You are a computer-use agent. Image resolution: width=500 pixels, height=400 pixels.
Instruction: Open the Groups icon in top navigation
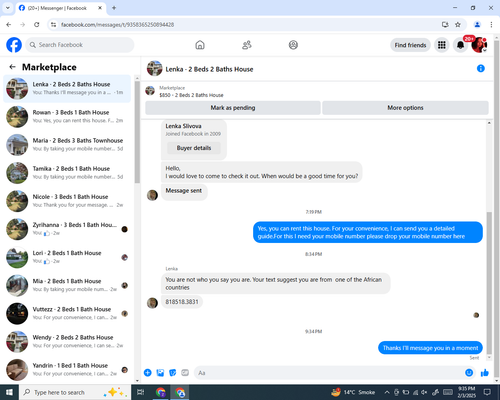coord(293,45)
